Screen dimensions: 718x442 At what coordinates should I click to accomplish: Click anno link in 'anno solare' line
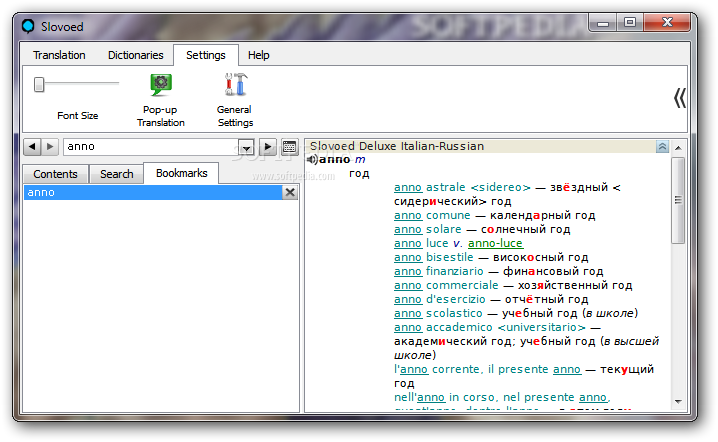pos(408,229)
